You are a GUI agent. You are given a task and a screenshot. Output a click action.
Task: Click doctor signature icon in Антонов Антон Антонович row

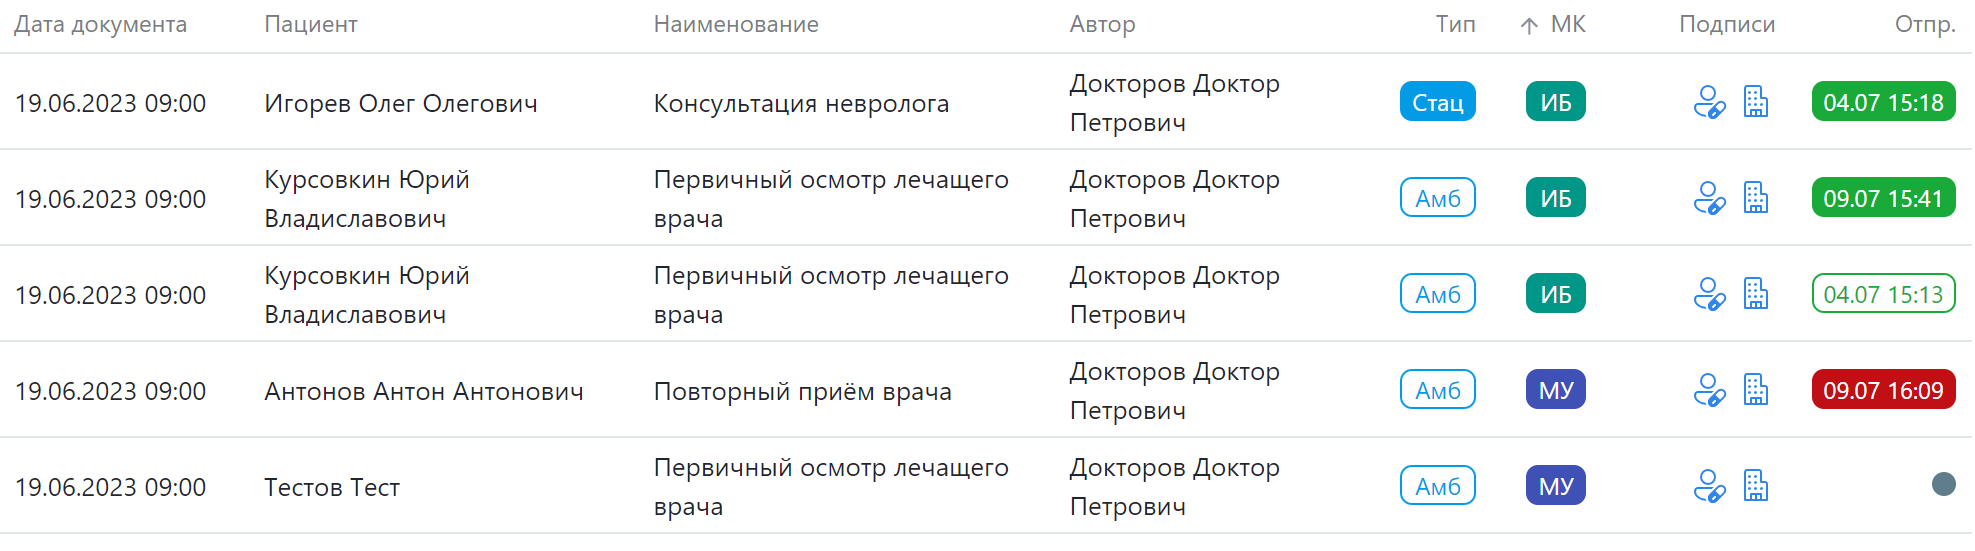coord(1709,390)
